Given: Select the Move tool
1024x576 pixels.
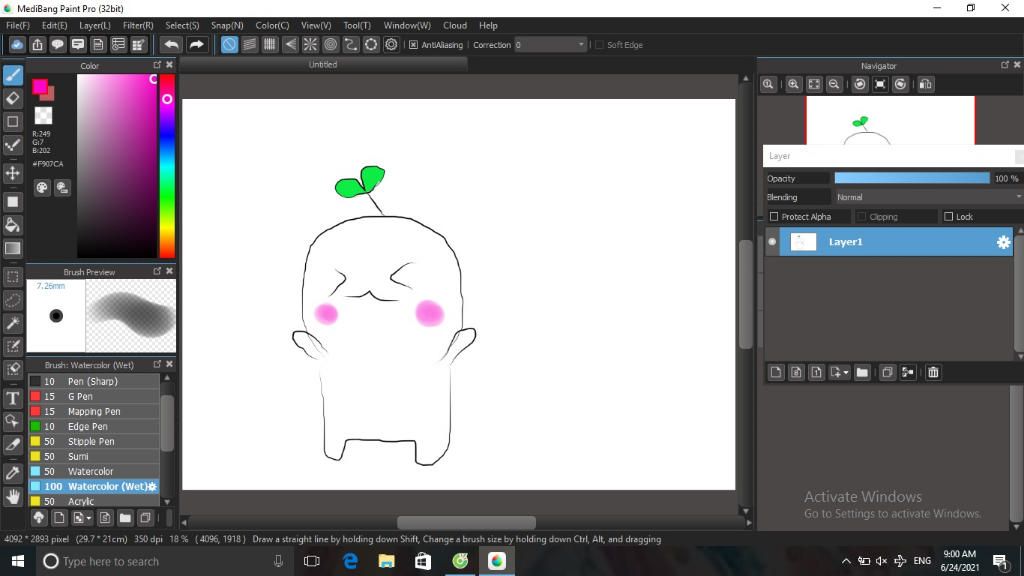Looking at the screenshot, I should click(x=13, y=173).
